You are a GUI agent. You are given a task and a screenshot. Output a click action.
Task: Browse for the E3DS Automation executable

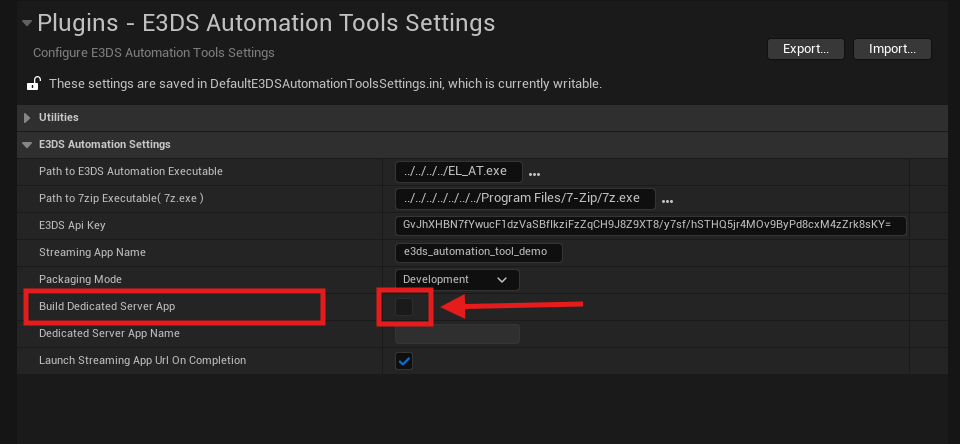coord(534,173)
